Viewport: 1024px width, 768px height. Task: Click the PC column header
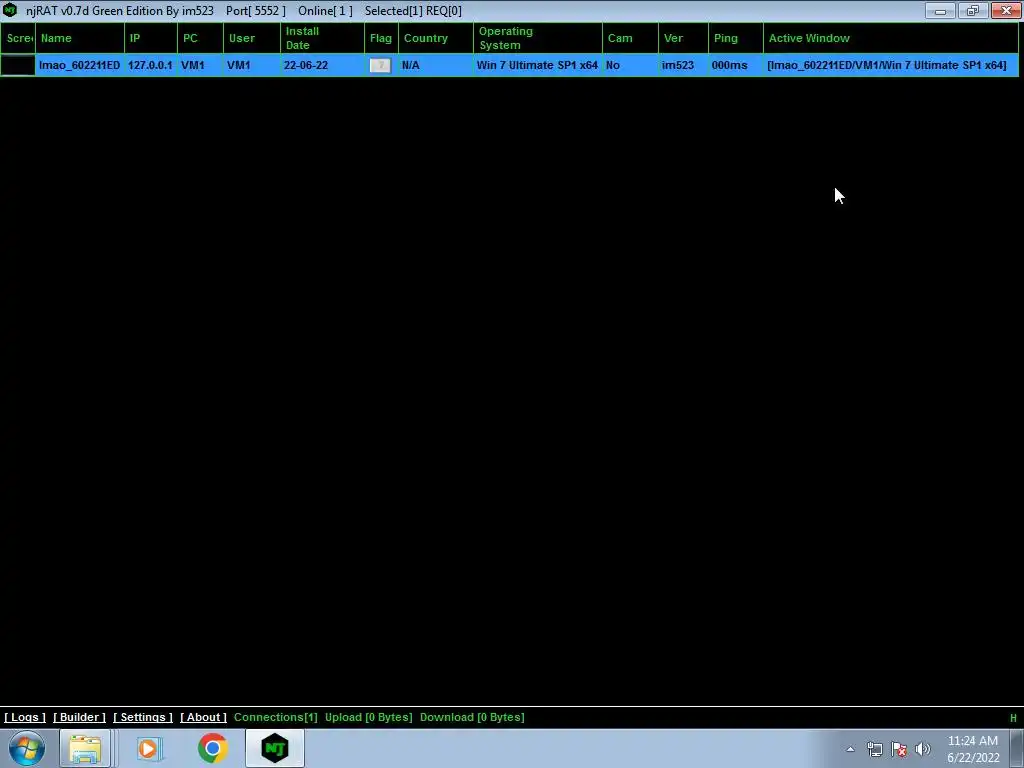click(200, 38)
